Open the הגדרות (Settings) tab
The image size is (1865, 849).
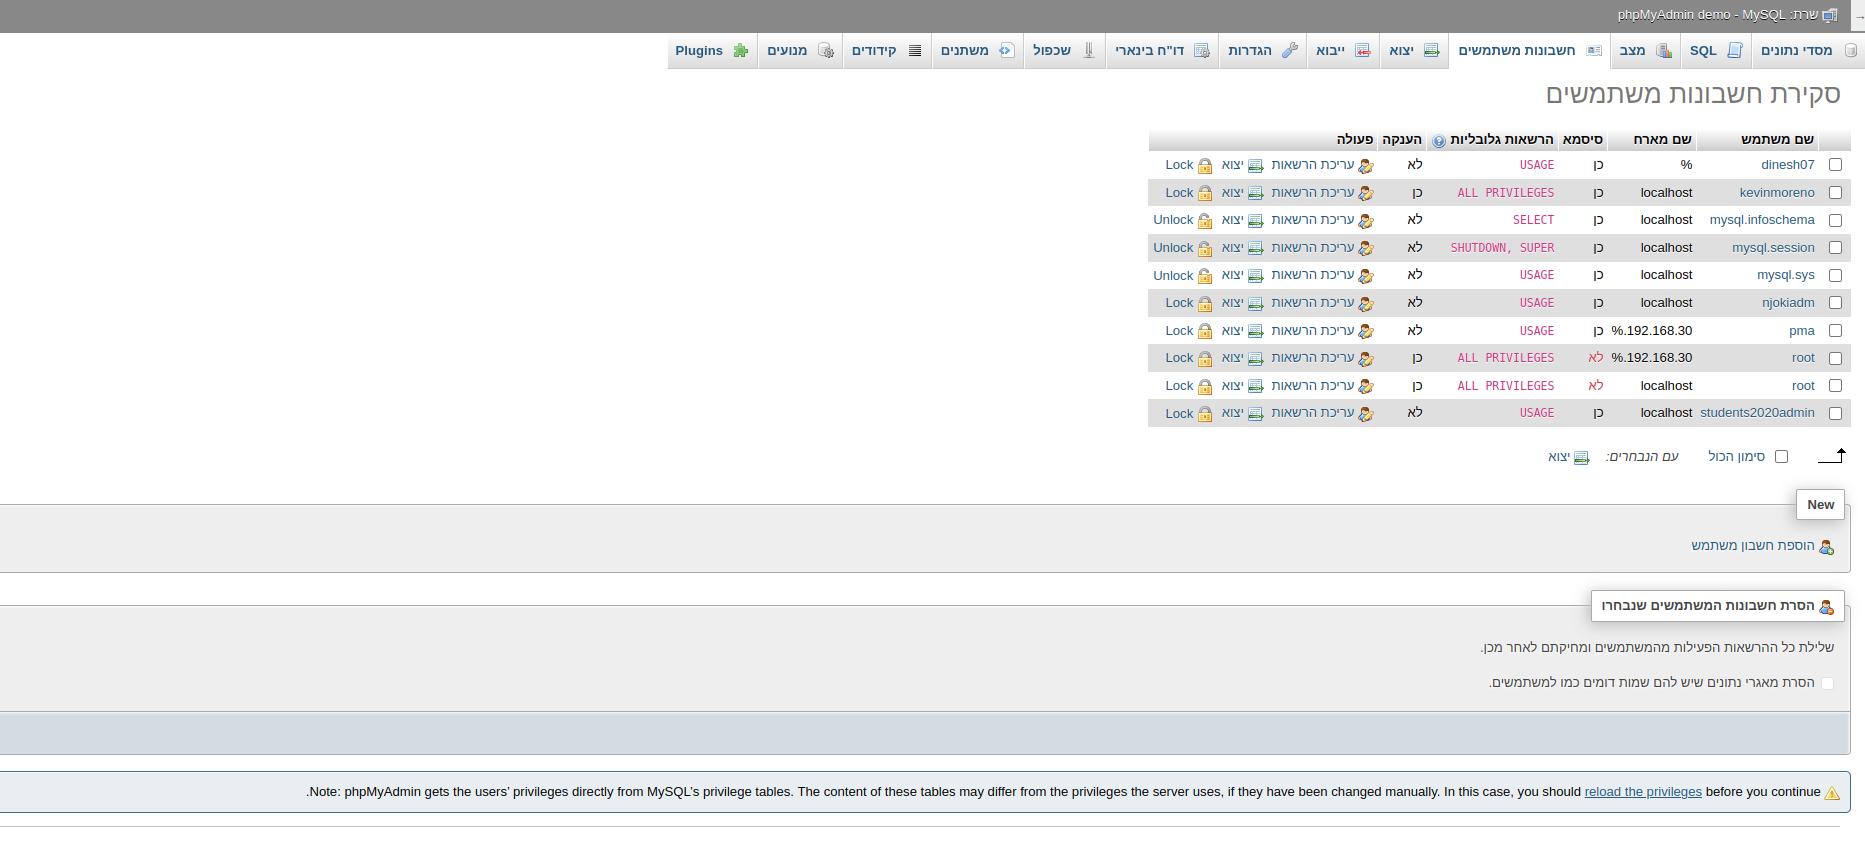1262,51
